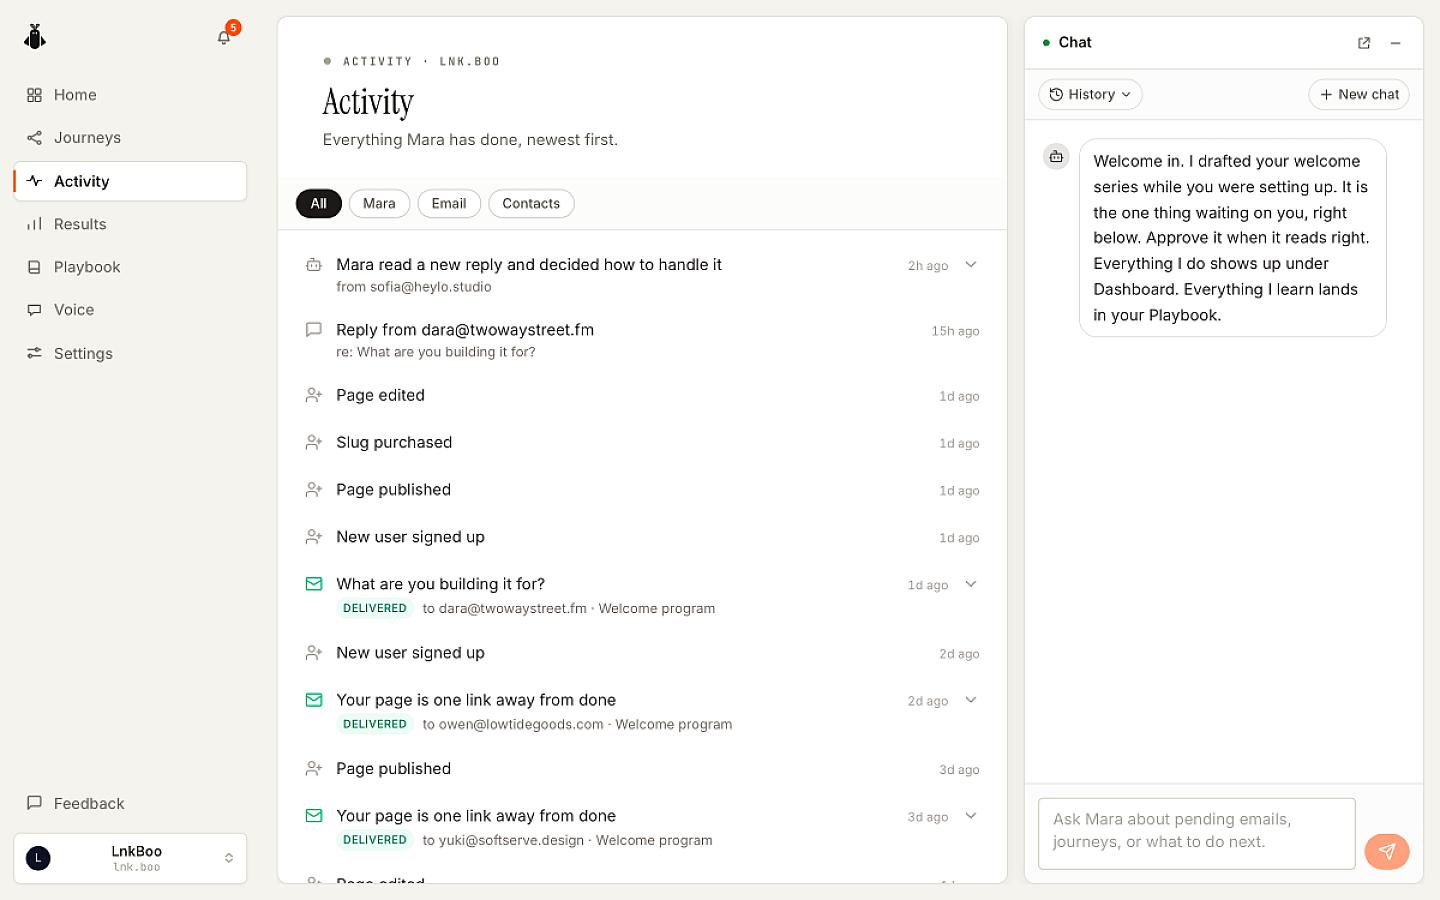Expand the owen@lowtidegoods.com email entry

(x=971, y=700)
